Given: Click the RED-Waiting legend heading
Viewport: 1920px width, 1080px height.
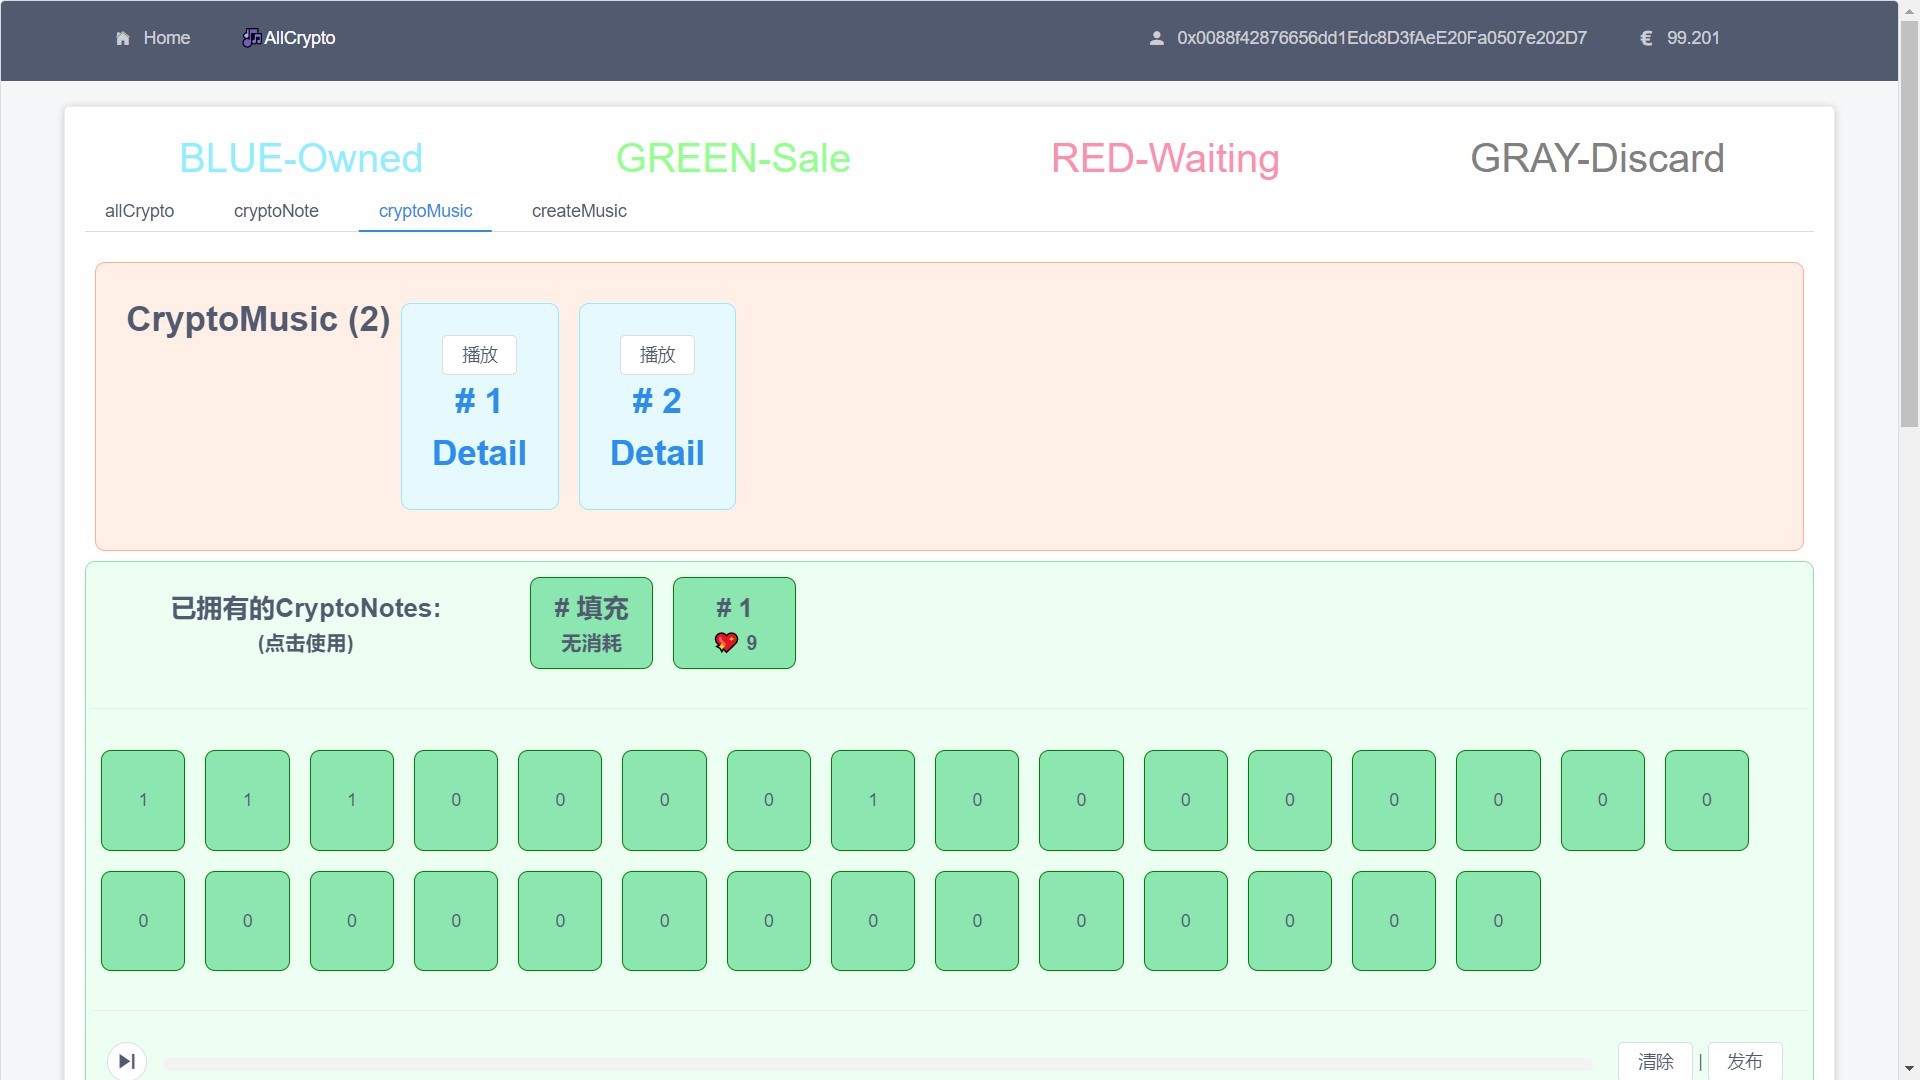Looking at the screenshot, I should click(1165, 158).
